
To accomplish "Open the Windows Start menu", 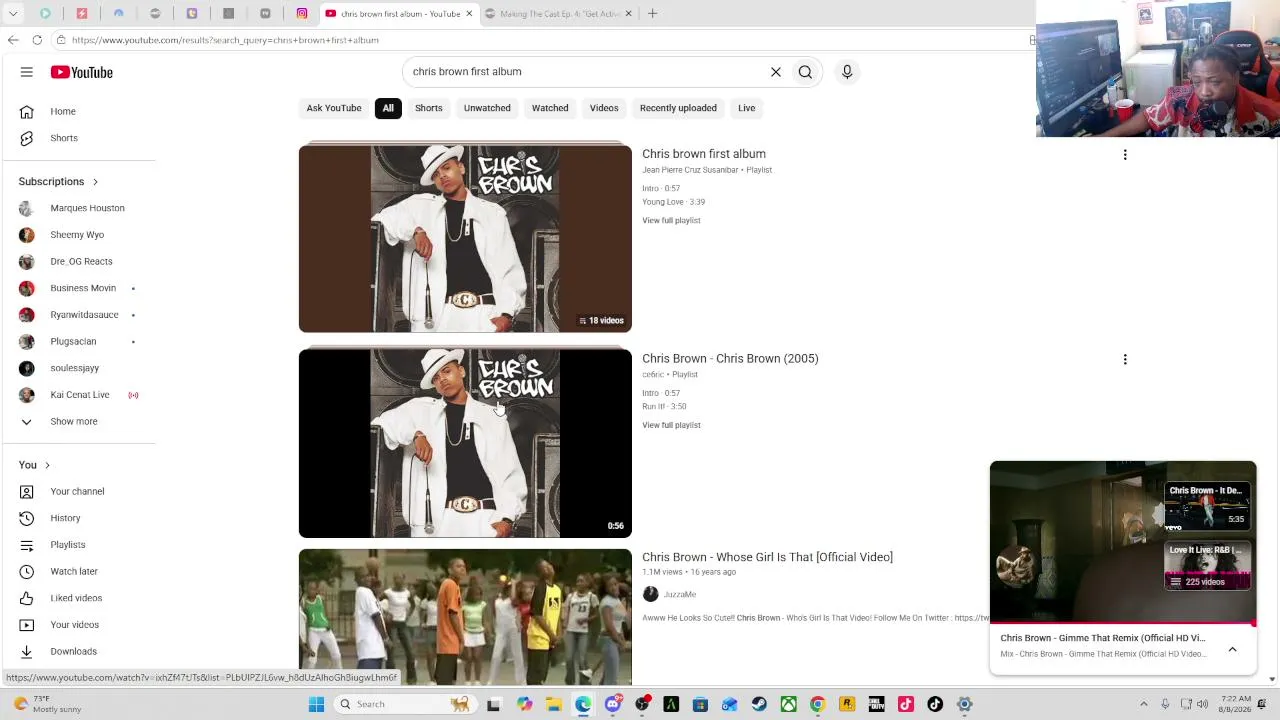I will coord(316,704).
